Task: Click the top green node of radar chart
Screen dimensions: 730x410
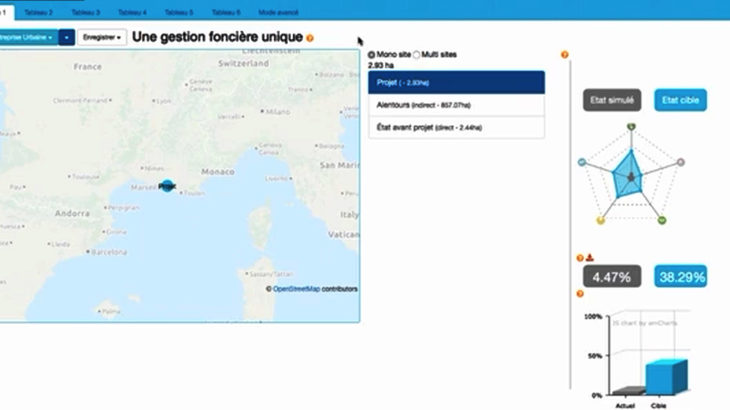Action: (x=631, y=127)
